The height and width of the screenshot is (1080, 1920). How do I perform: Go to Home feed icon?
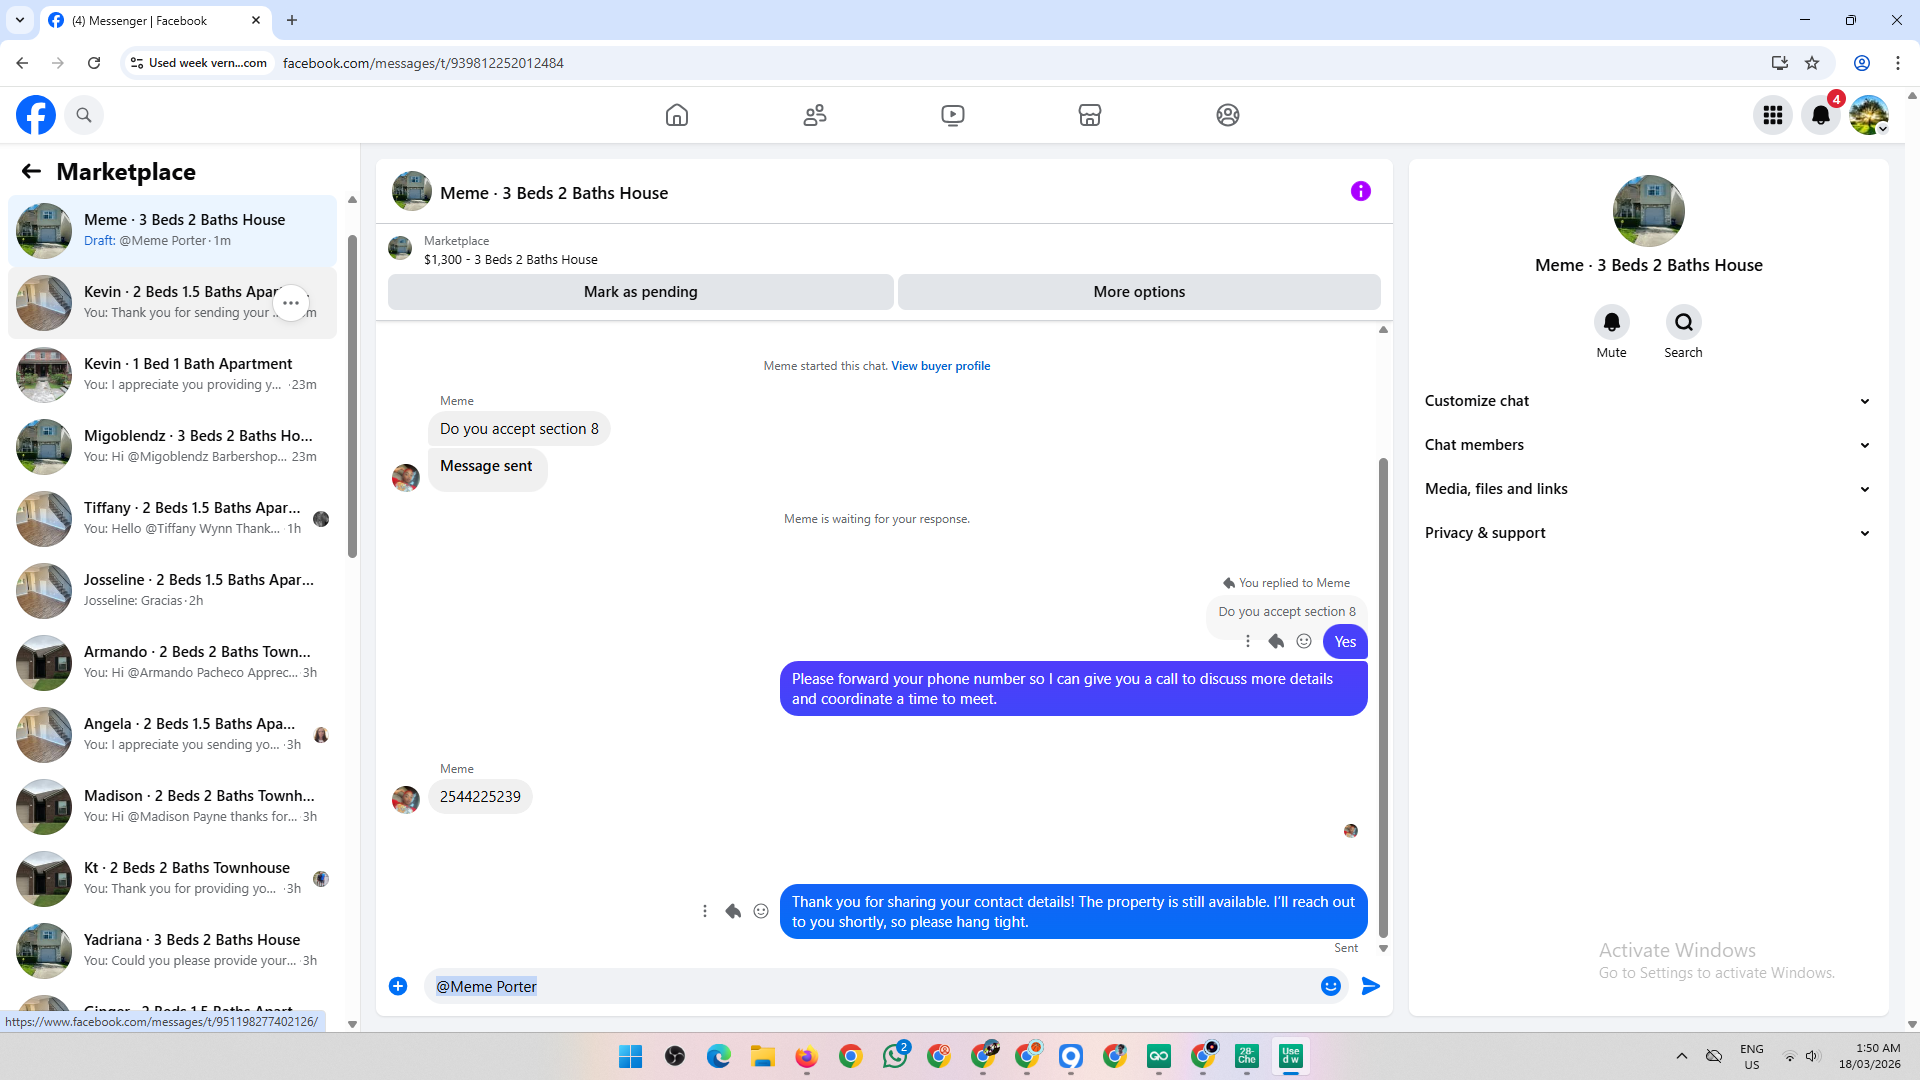(x=677, y=115)
